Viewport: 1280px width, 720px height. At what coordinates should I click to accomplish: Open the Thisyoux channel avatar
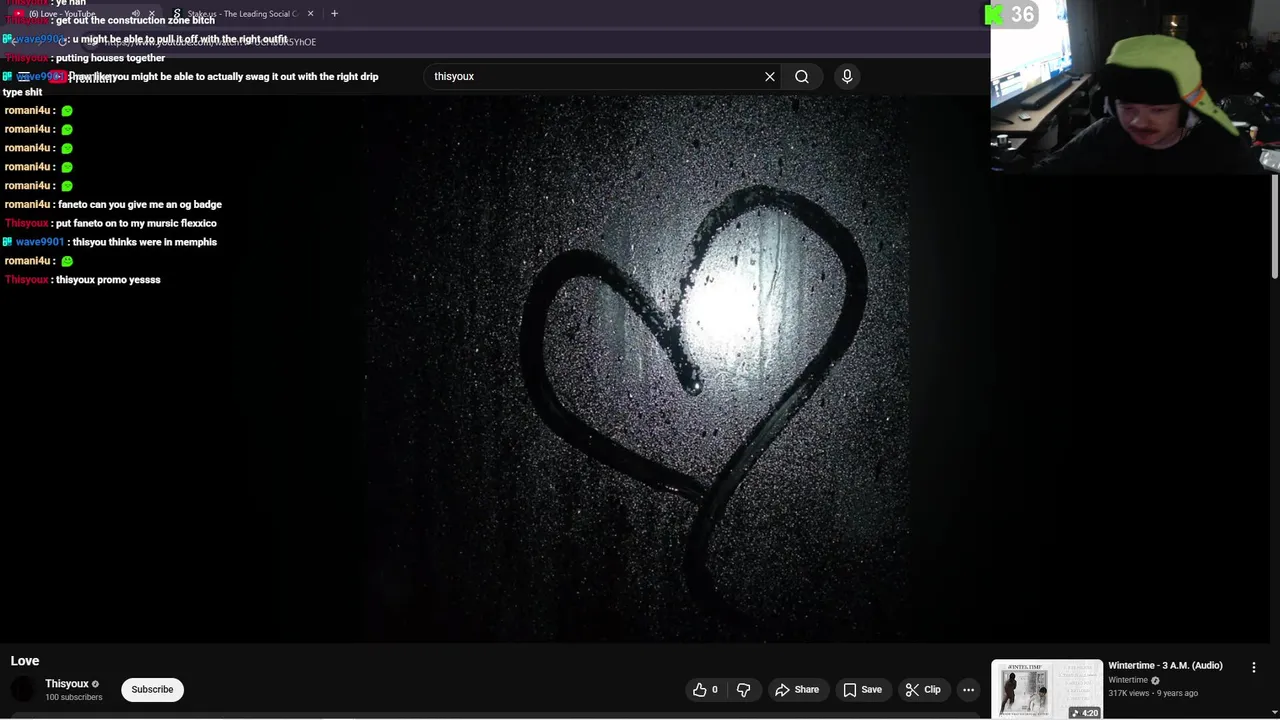click(x=22, y=689)
